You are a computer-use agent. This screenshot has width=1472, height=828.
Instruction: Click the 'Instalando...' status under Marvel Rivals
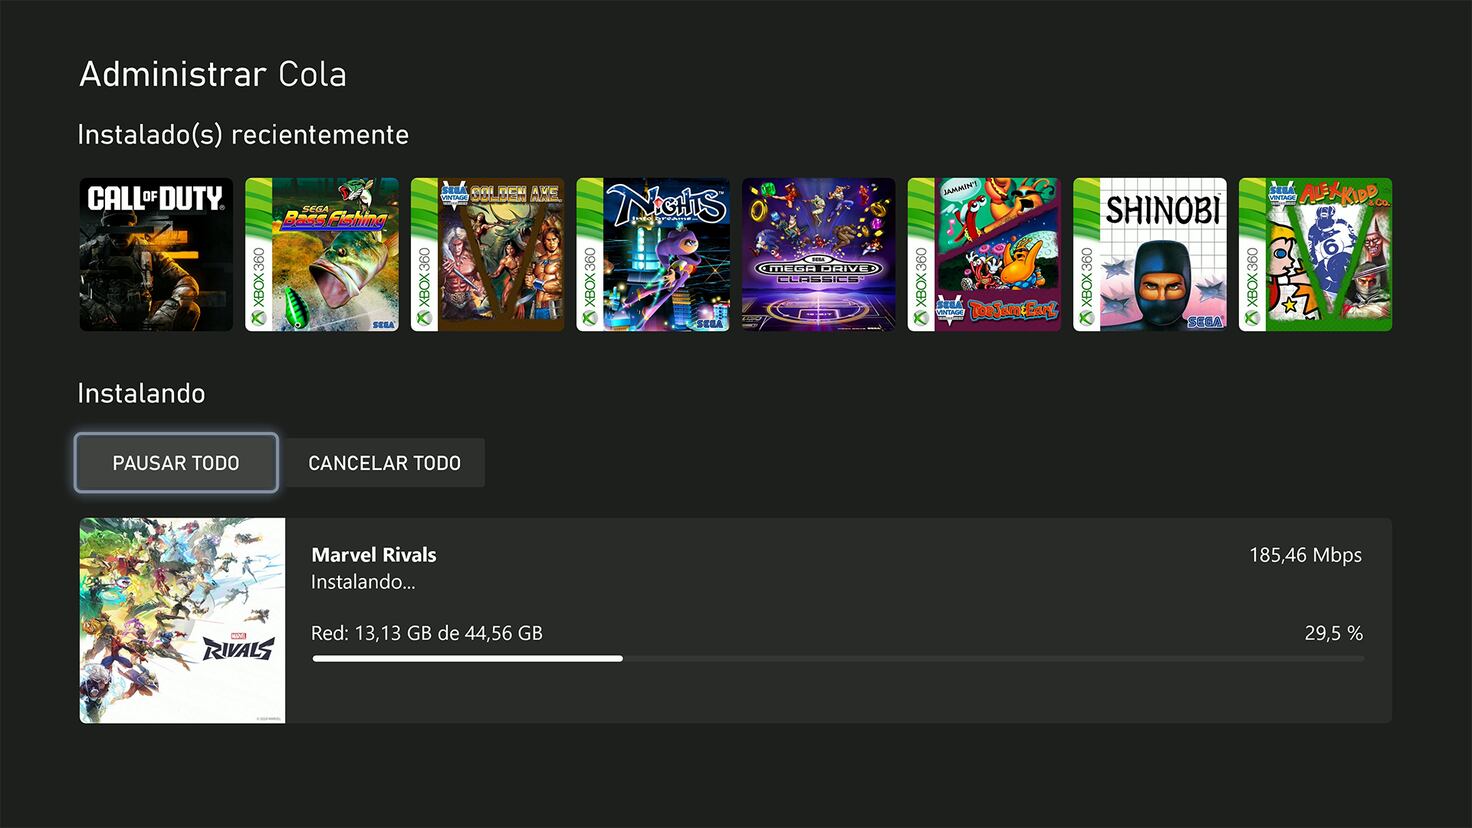click(362, 582)
